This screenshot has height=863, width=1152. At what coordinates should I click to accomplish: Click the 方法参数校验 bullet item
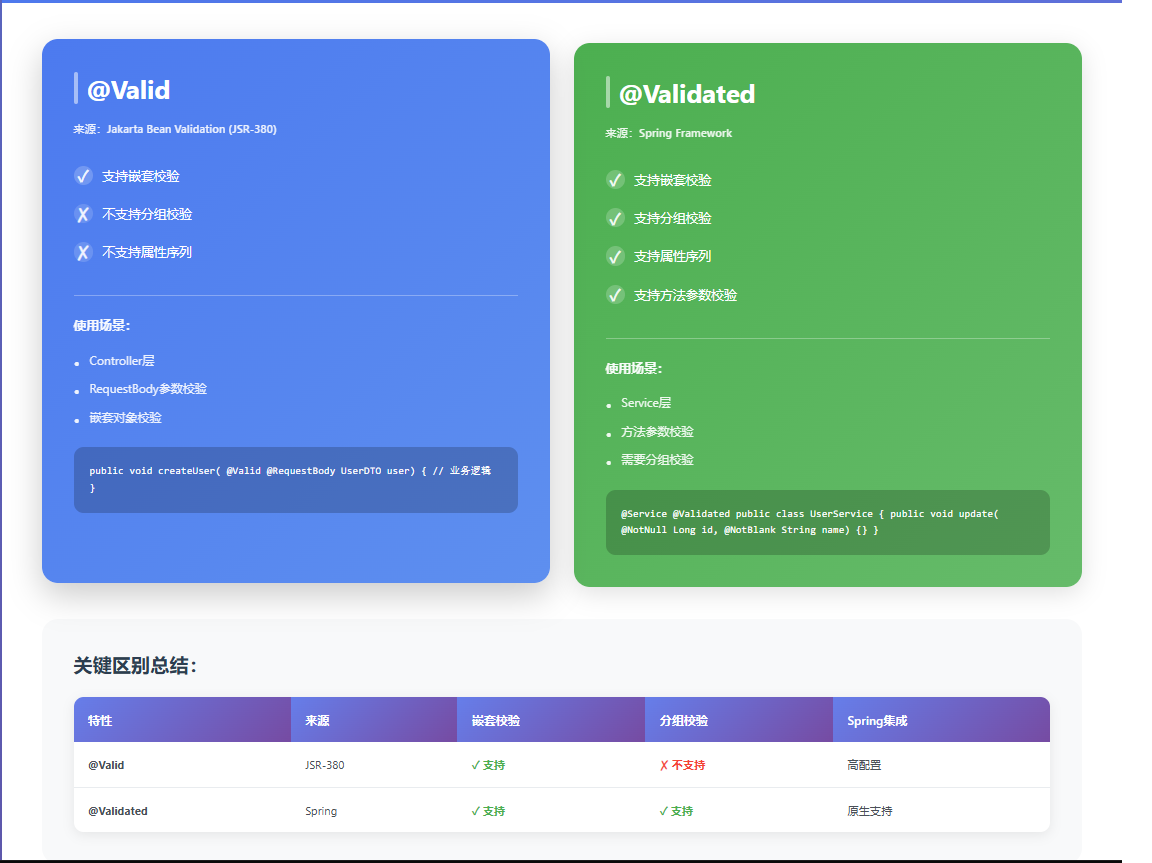coord(658,432)
